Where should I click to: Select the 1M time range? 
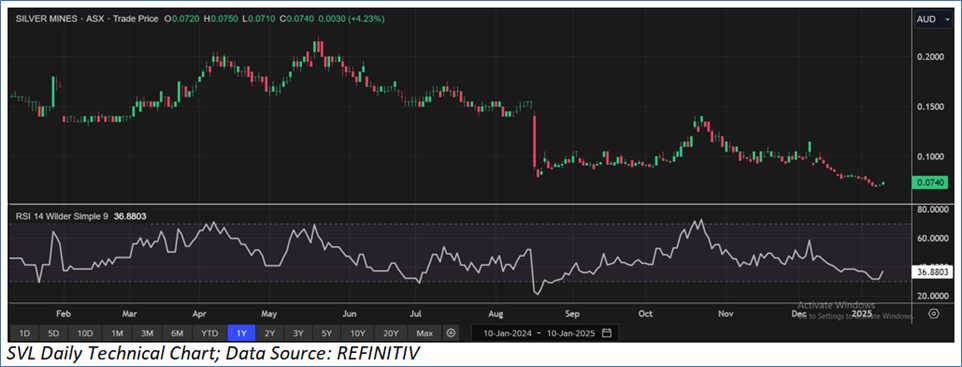pos(117,333)
